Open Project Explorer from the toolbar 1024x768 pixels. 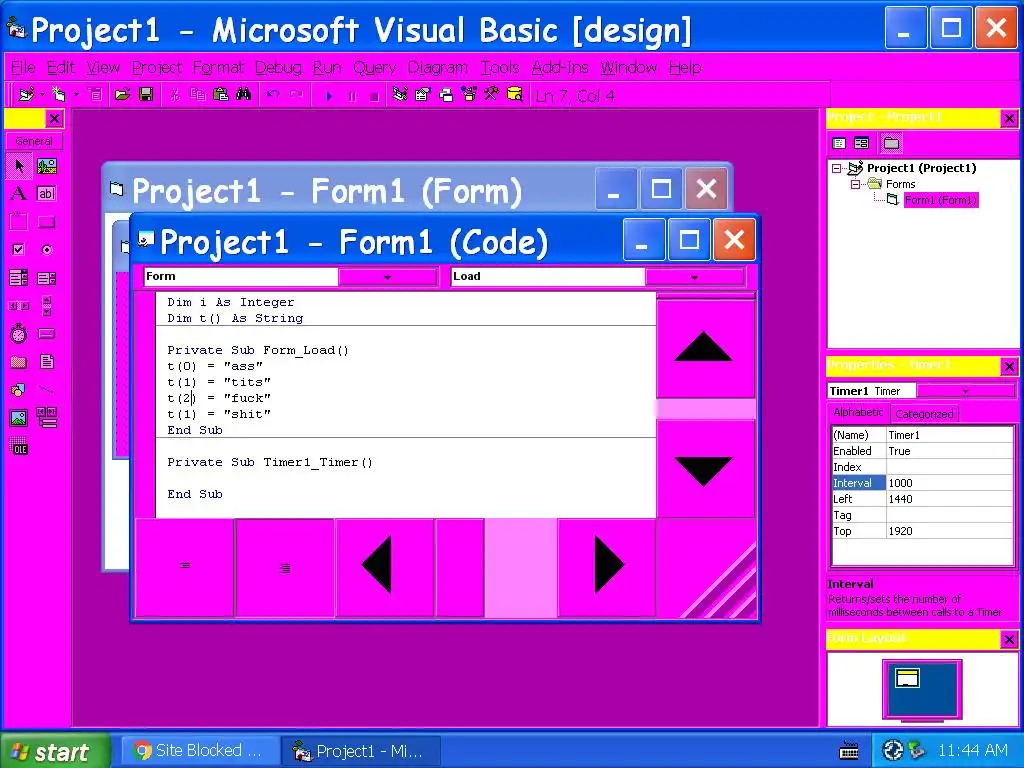coord(400,95)
